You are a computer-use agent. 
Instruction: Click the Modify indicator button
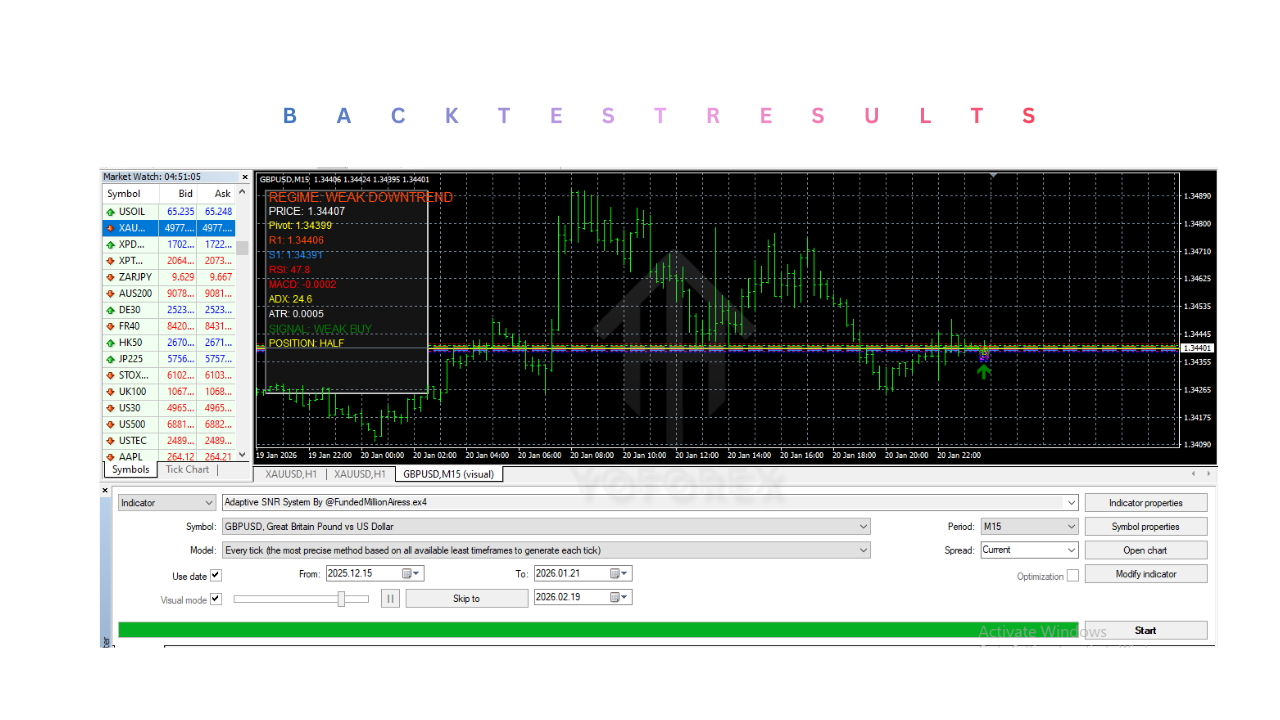pyautogui.click(x=1145, y=573)
